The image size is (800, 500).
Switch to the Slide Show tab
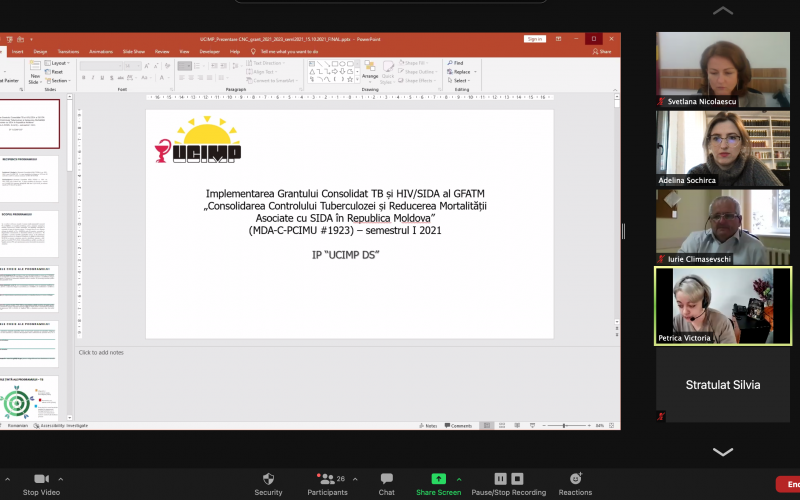click(133, 51)
